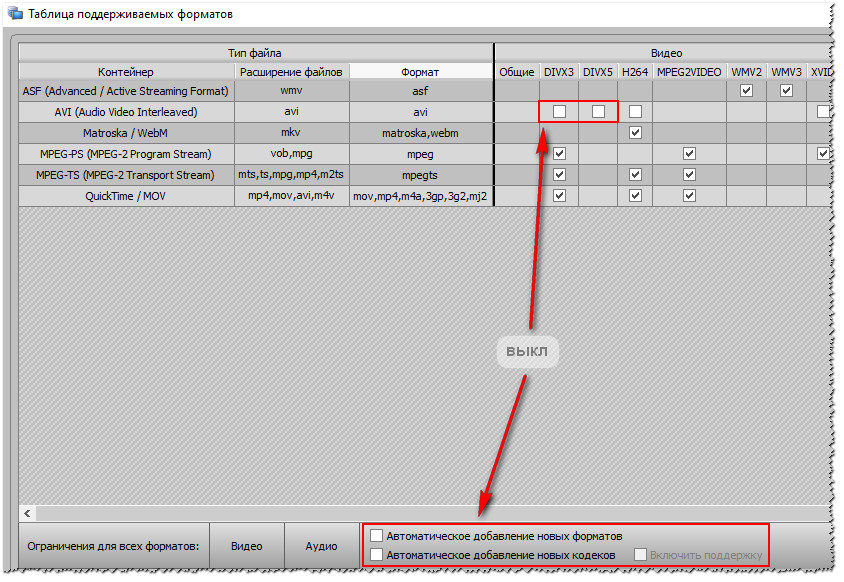Uncheck MPEG2VIDEO in the MPEG-PS row

point(689,154)
